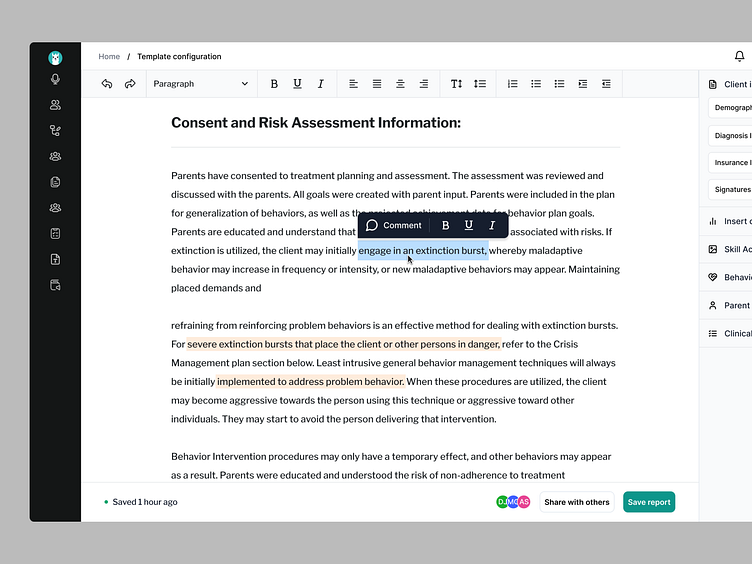Toggle italic in the floating selection popup
Image resolution: width=752 pixels, height=564 pixels.
[x=491, y=226]
